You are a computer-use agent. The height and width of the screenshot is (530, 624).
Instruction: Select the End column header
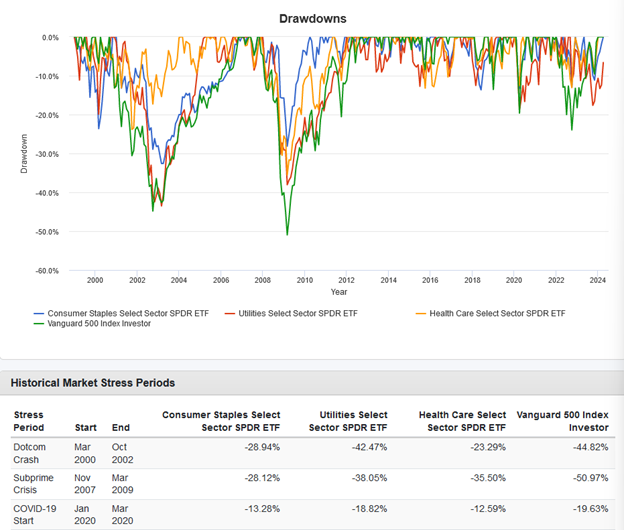[121, 427]
